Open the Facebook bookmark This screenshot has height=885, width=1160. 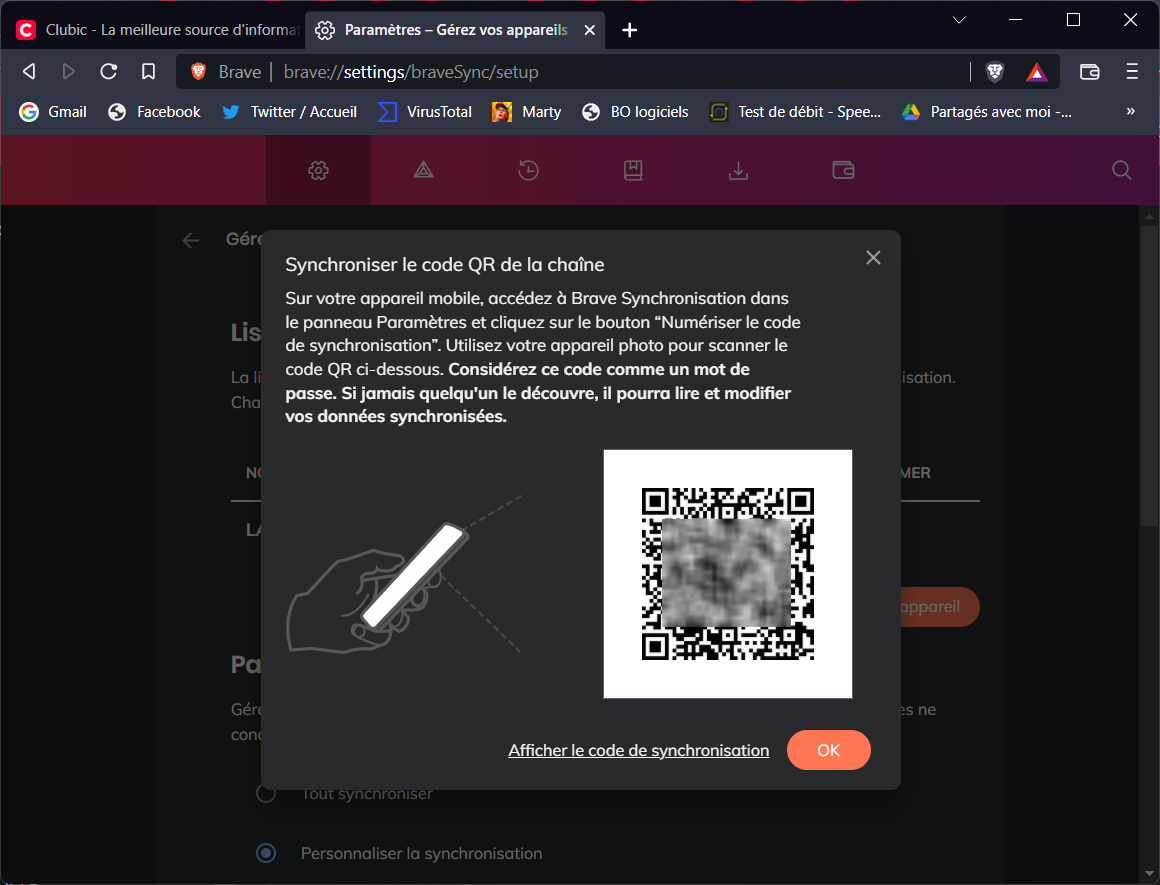[x=154, y=112]
